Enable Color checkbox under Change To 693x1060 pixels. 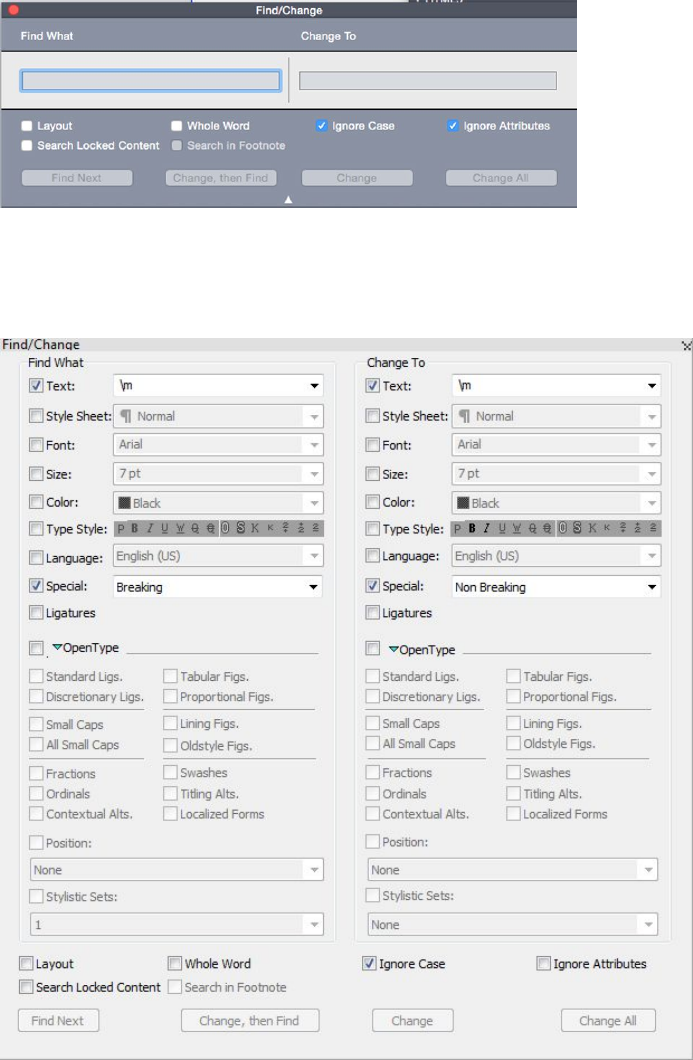click(373, 502)
